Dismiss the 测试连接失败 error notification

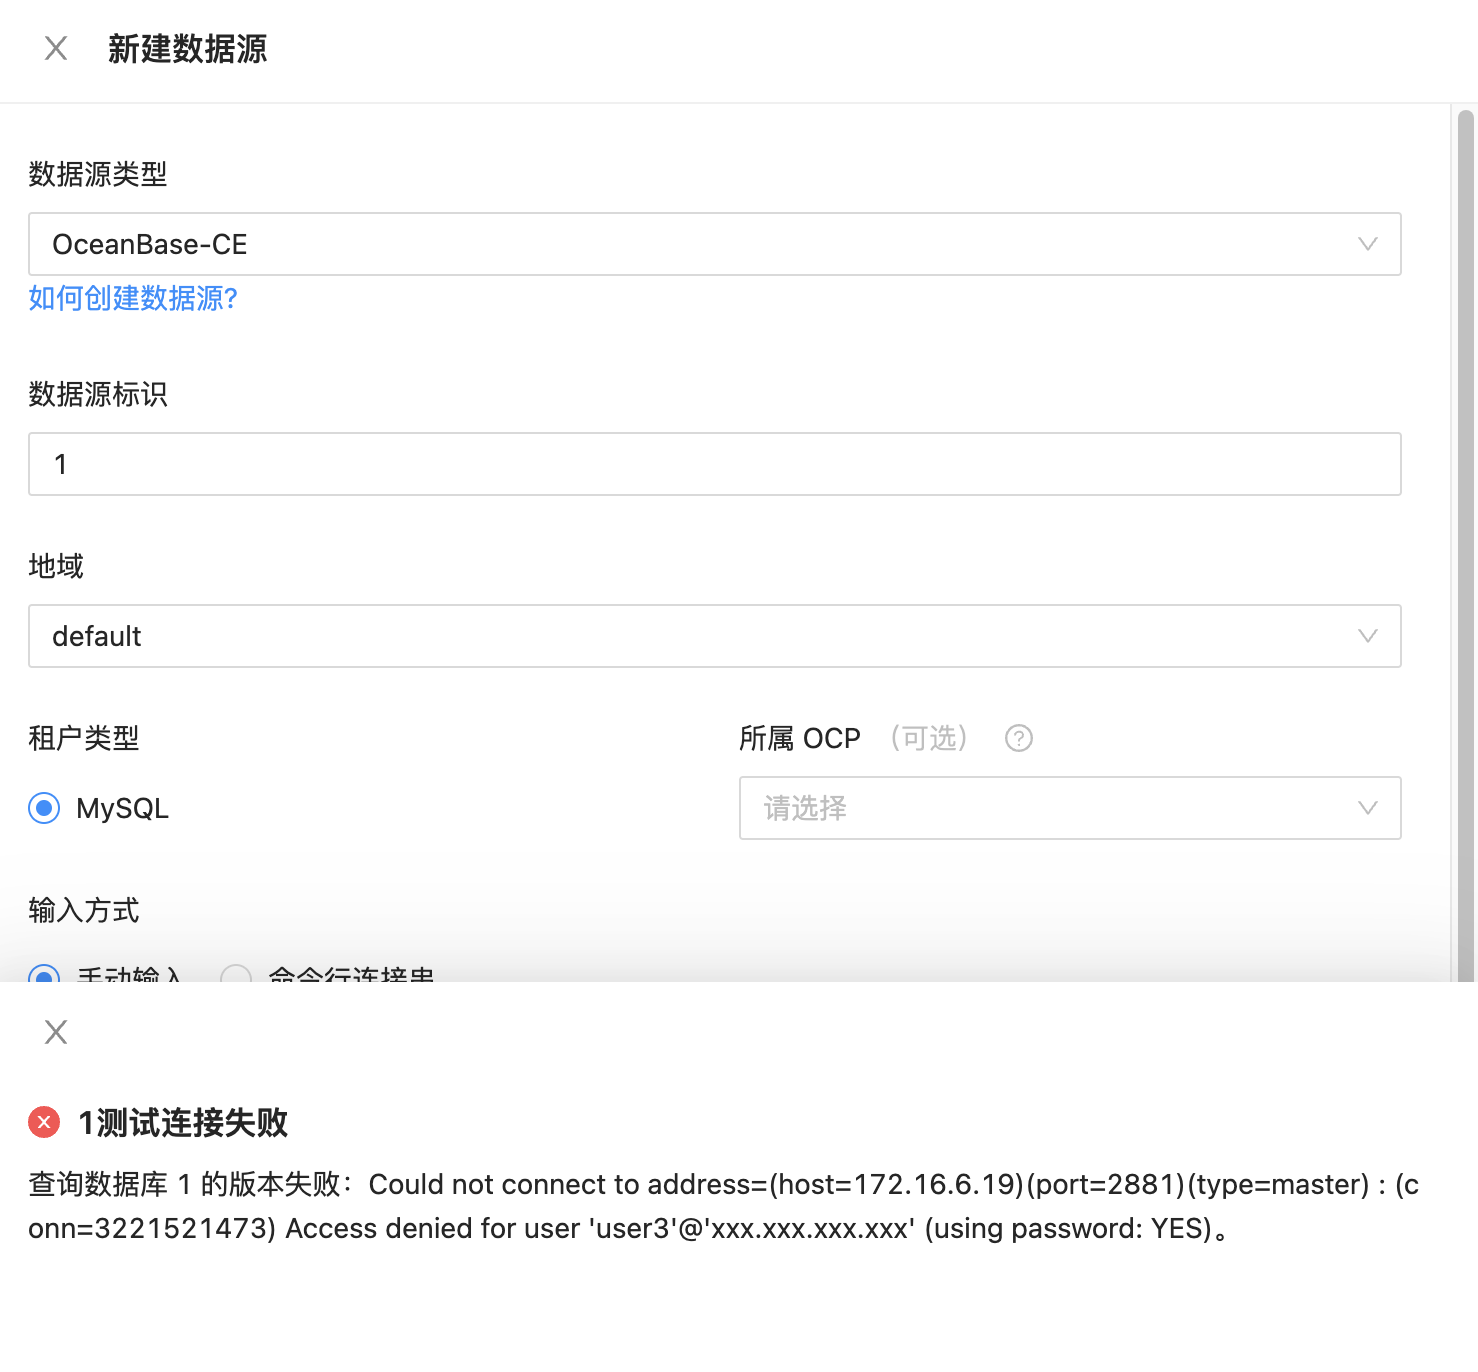pyautogui.click(x=56, y=1032)
